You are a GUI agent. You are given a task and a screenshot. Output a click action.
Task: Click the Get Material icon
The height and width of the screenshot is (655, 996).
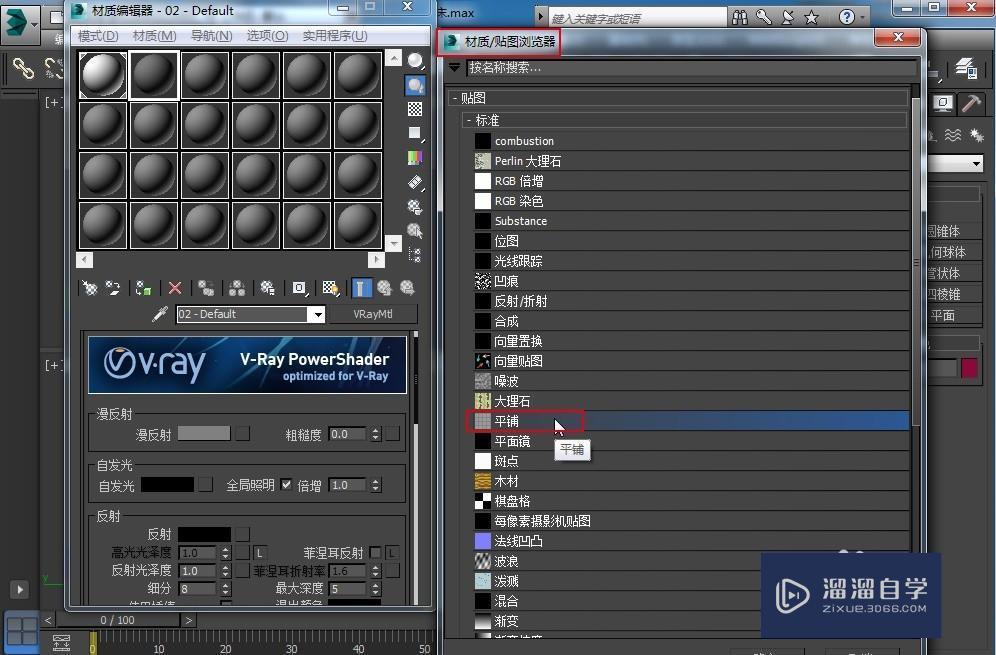pyautogui.click(x=90, y=288)
